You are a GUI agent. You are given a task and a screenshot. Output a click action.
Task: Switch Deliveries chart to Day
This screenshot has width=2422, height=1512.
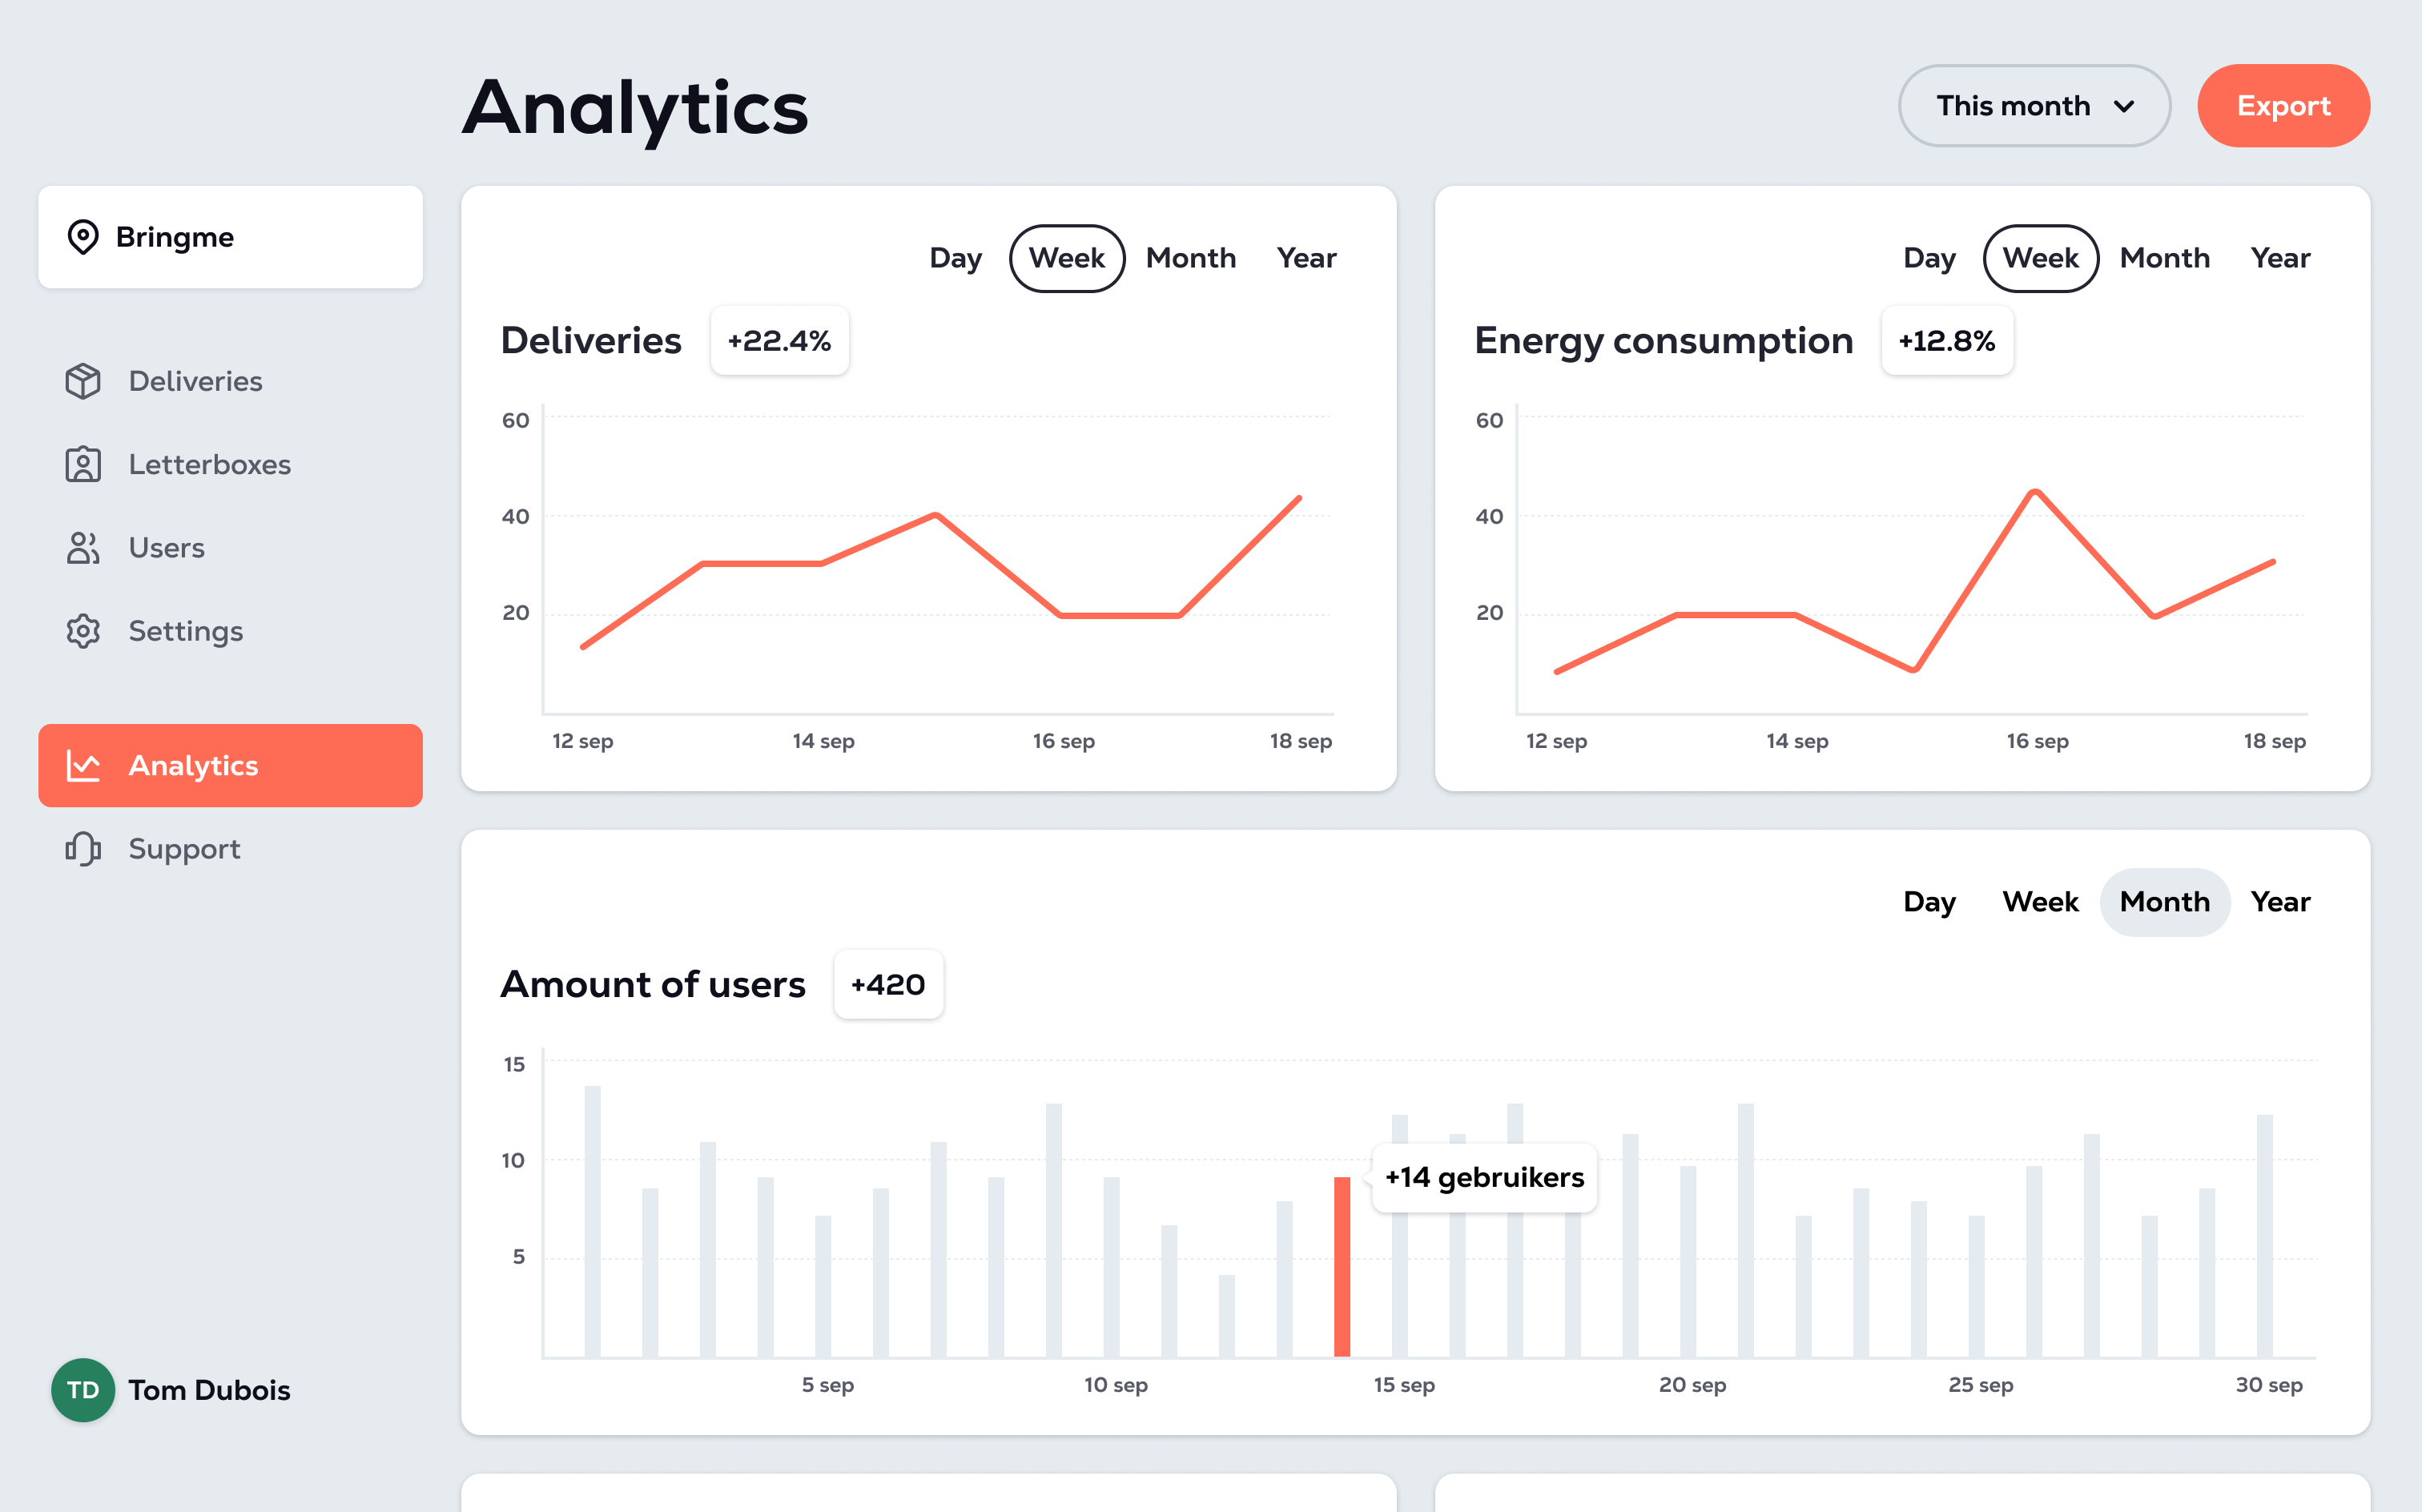955,258
